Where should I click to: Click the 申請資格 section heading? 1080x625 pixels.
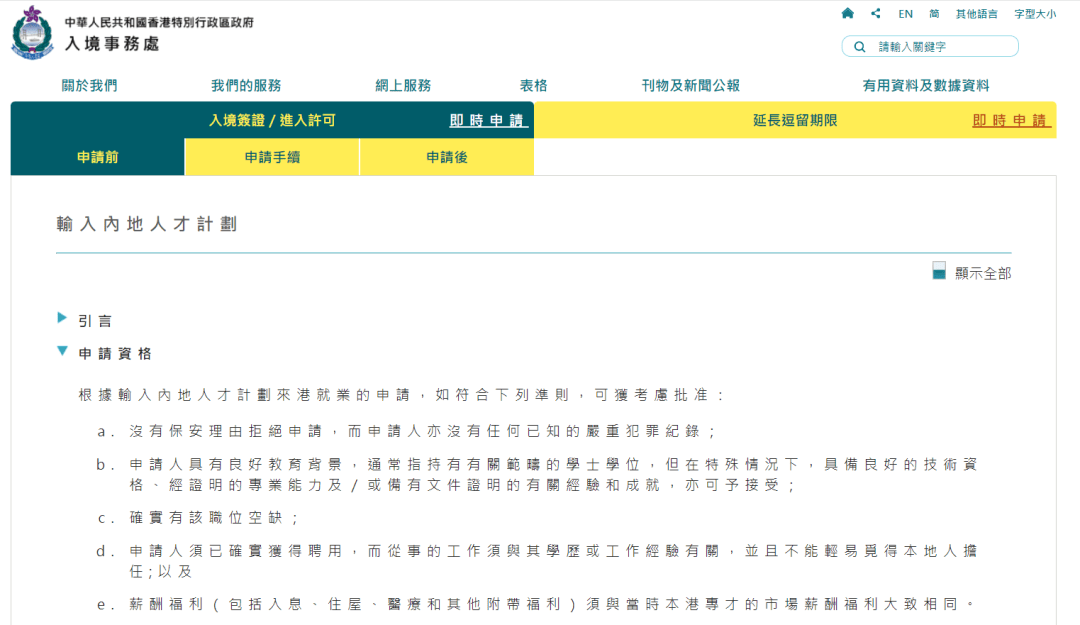[x=115, y=354]
